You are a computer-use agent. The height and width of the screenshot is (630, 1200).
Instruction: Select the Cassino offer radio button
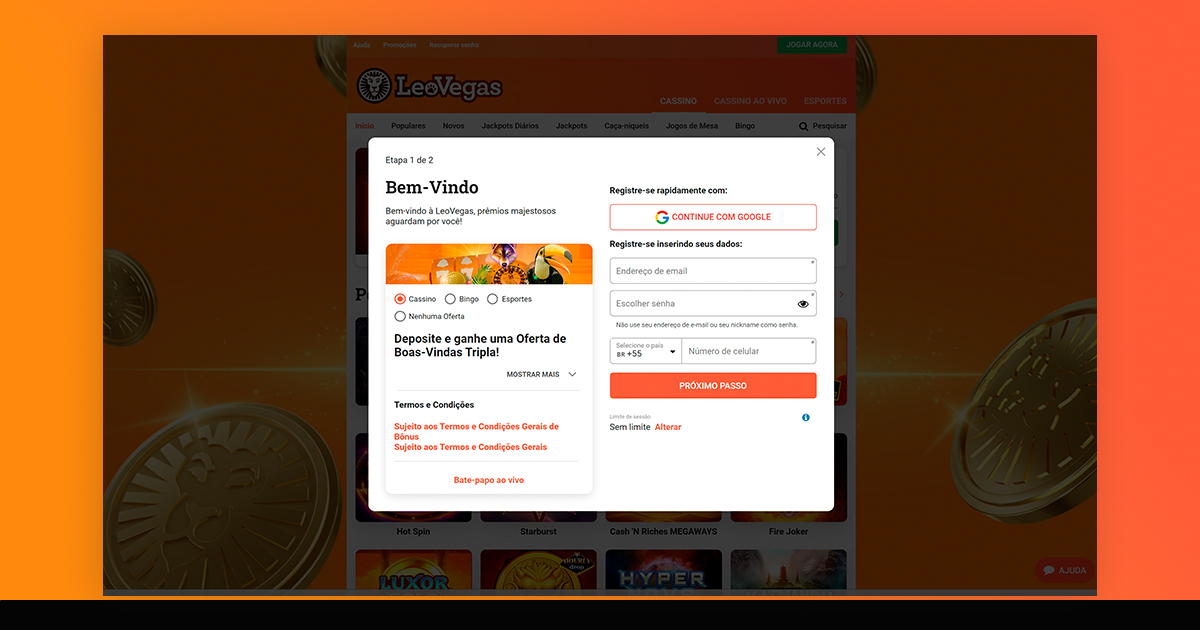click(x=400, y=299)
